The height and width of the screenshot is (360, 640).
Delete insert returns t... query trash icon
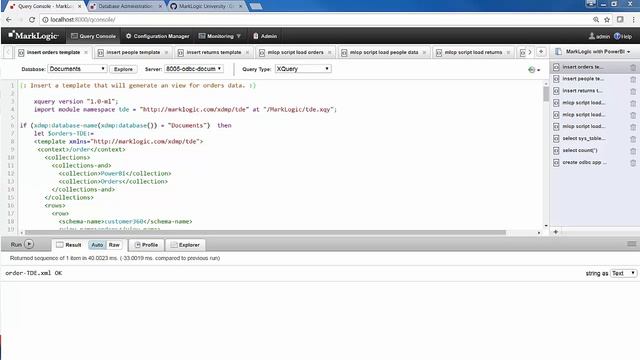point(633,91)
